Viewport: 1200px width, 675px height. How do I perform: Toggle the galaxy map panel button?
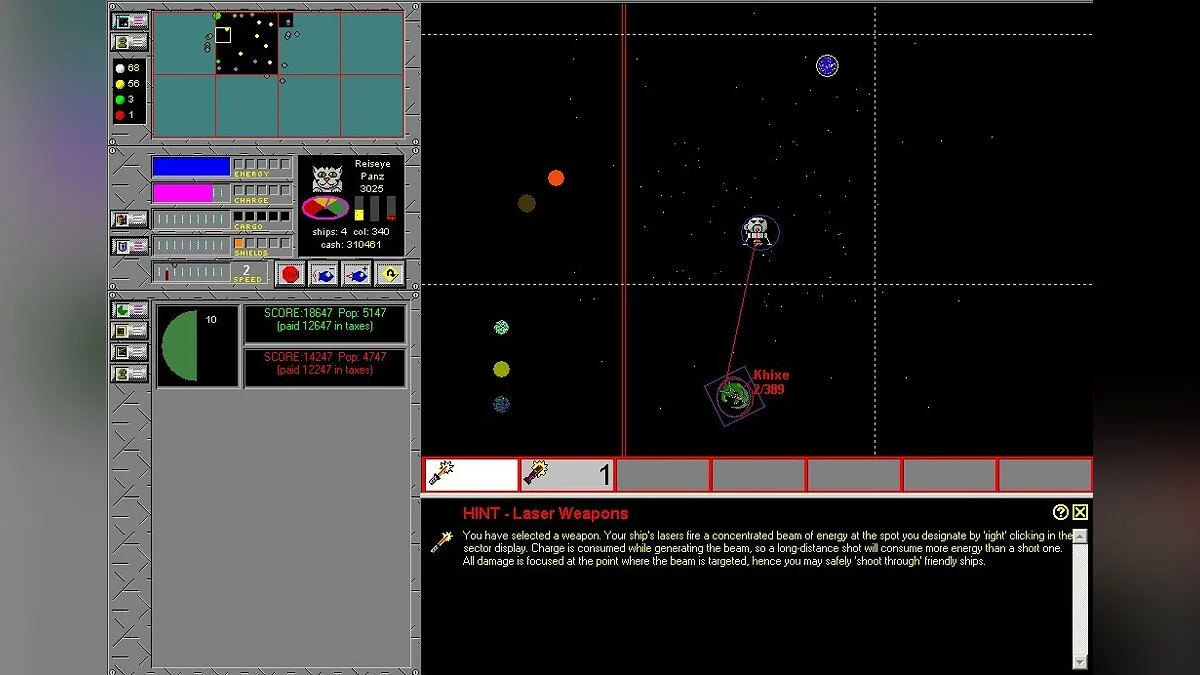(130, 20)
